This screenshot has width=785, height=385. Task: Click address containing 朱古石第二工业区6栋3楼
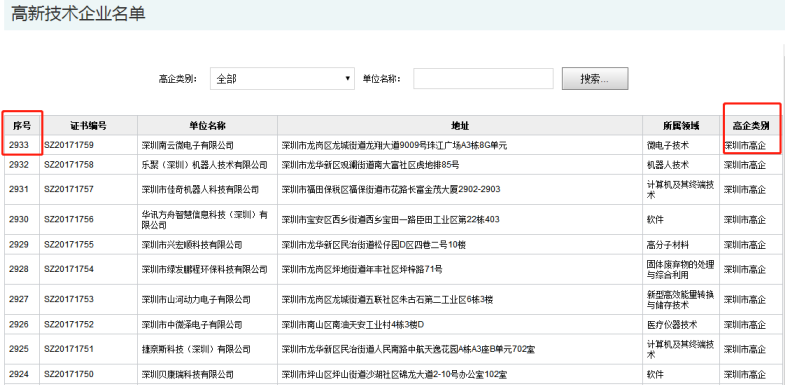387,299
